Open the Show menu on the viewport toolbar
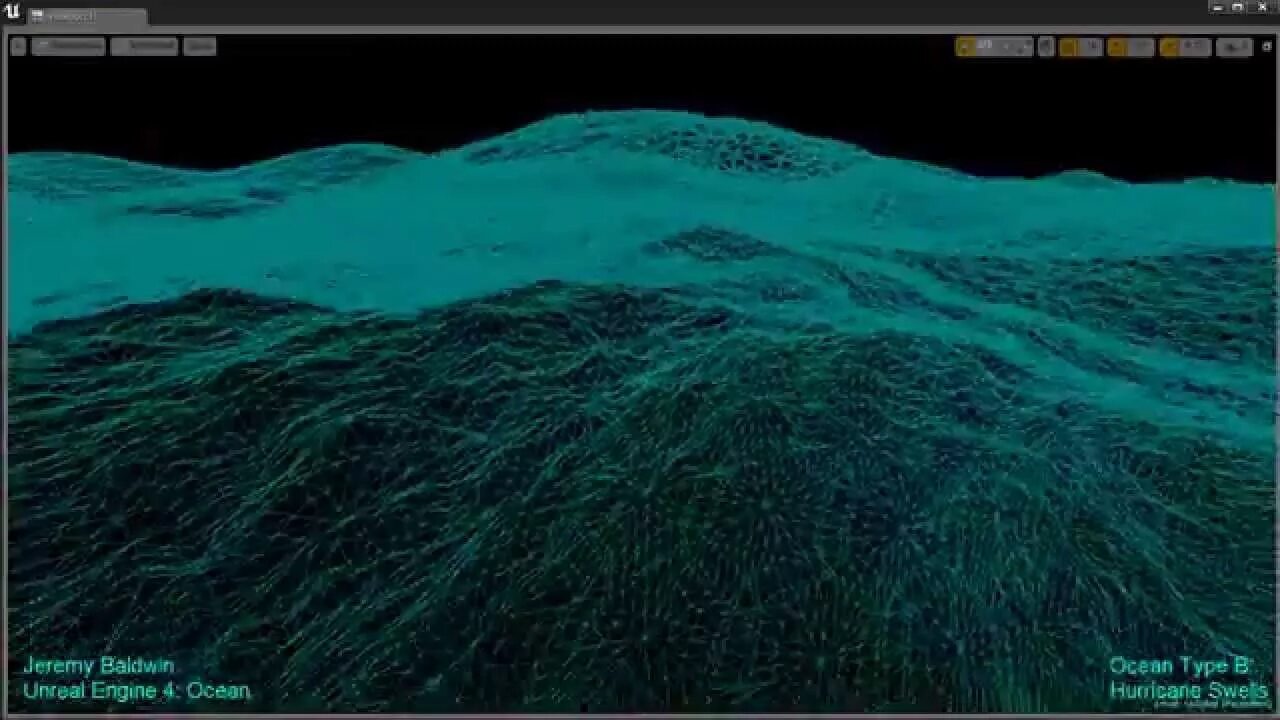 click(x=199, y=46)
